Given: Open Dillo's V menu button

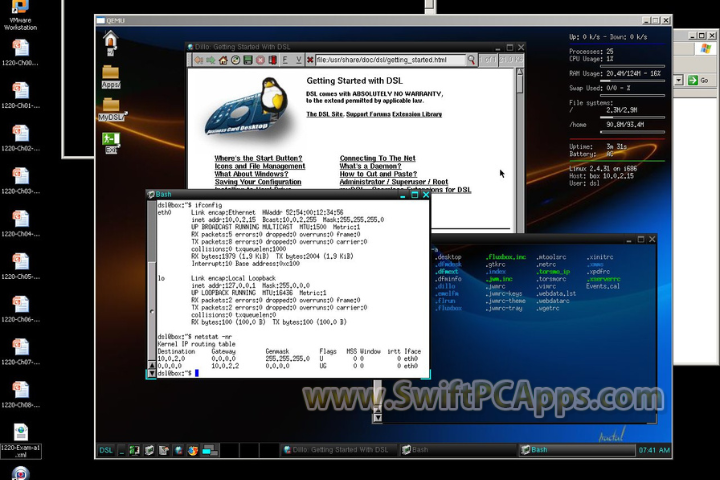Looking at the screenshot, I should click(x=298, y=60).
